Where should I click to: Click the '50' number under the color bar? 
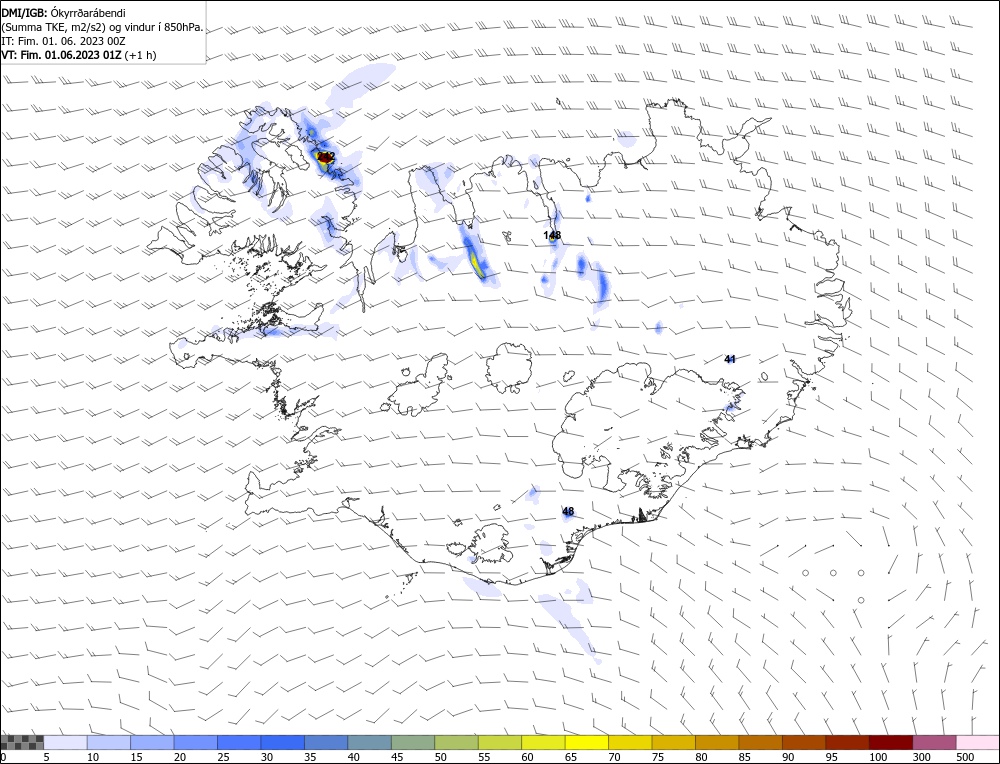441,757
